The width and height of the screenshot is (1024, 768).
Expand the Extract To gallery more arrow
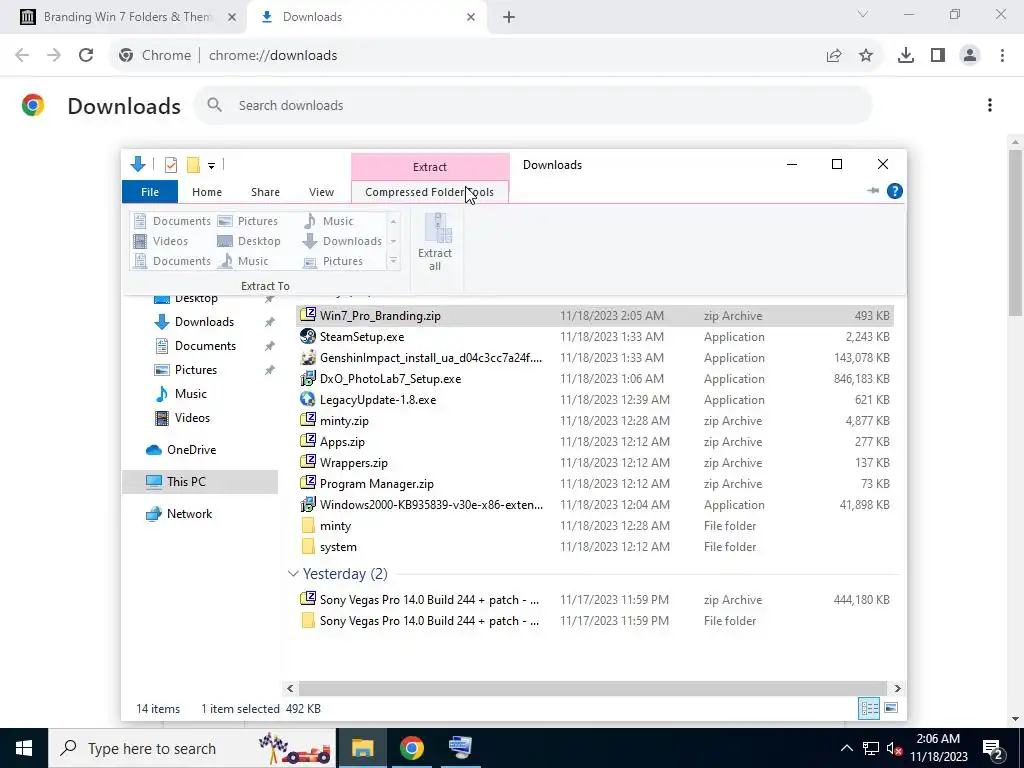(393, 261)
